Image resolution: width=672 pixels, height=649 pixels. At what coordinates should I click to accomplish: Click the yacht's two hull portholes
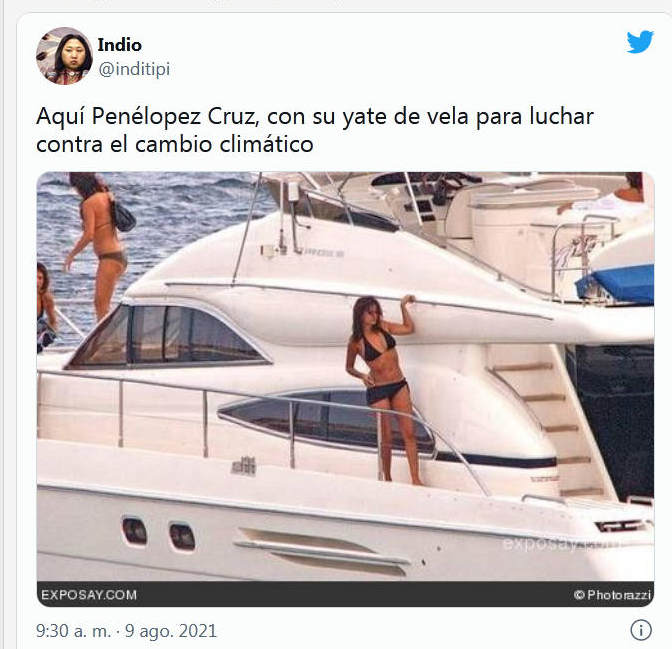point(159,535)
